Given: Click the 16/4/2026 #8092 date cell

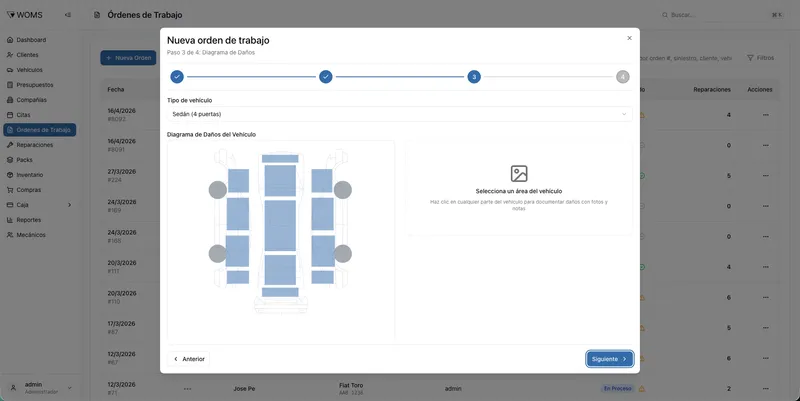Looking at the screenshot, I should (x=121, y=115).
